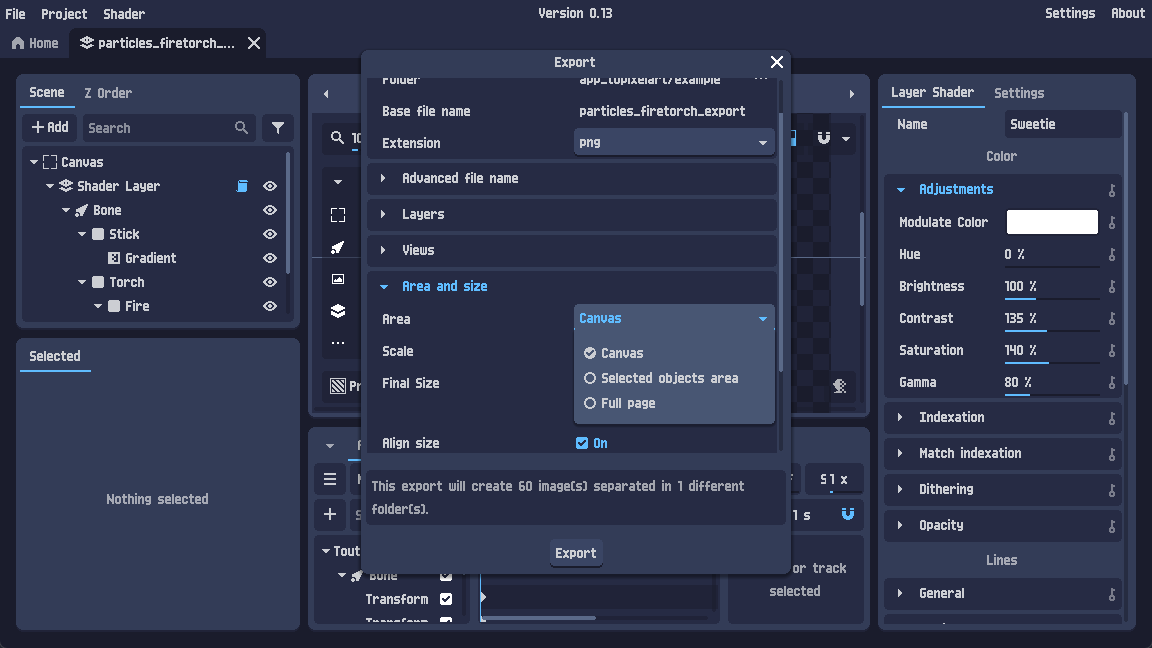Uncheck the Transform checkbox in the timeline panel
The height and width of the screenshot is (648, 1152).
tap(445, 598)
